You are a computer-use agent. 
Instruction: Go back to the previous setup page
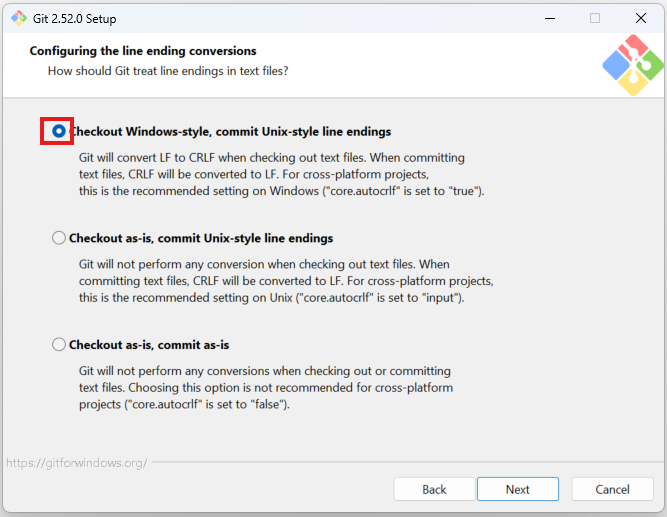[434, 489]
